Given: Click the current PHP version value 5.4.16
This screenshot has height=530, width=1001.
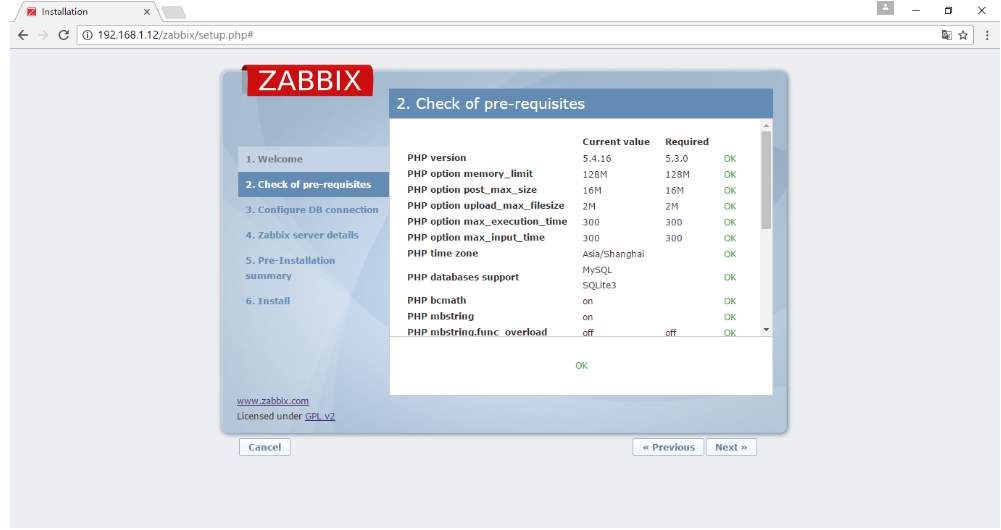Looking at the screenshot, I should 596,158.
